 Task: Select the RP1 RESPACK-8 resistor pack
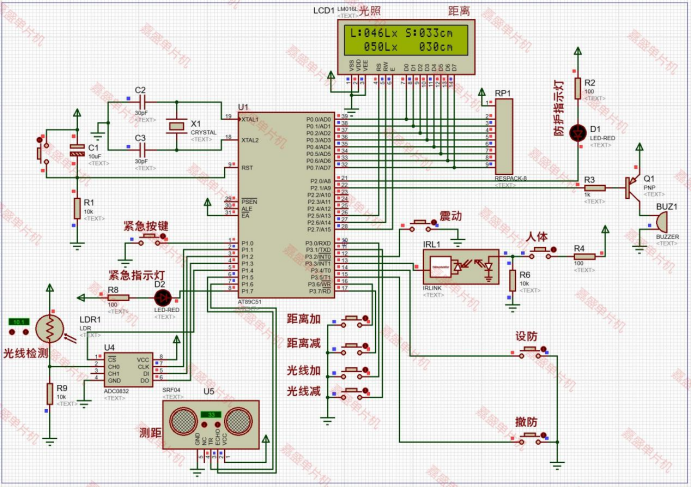click(504, 137)
